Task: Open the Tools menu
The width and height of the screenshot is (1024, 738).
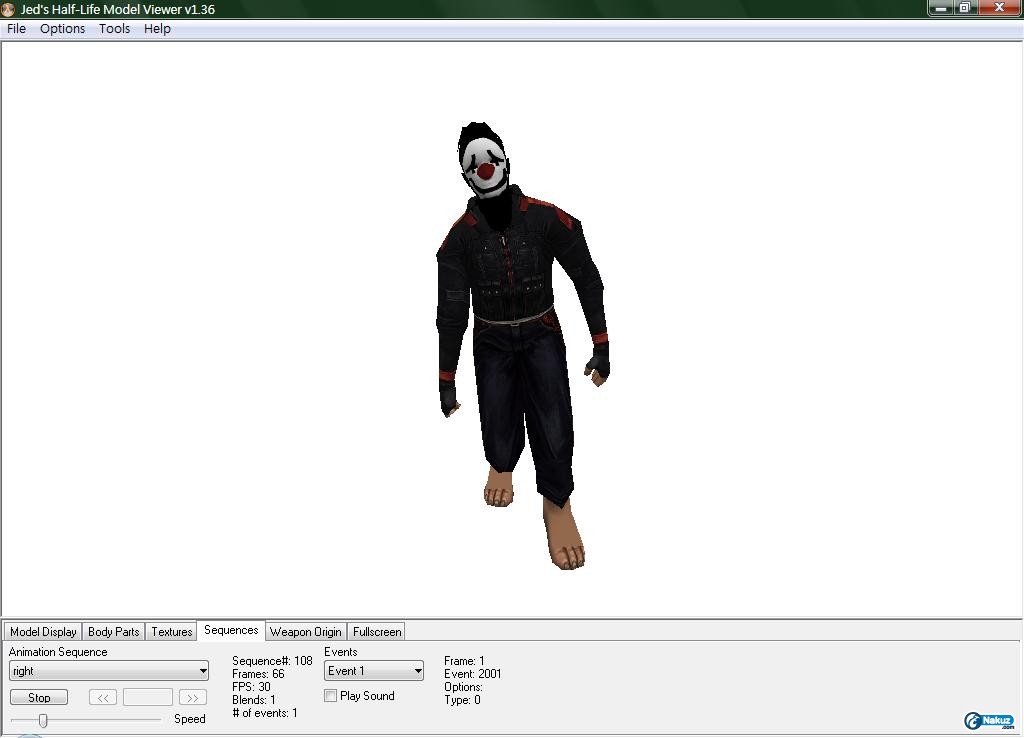Action: click(x=114, y=29)
